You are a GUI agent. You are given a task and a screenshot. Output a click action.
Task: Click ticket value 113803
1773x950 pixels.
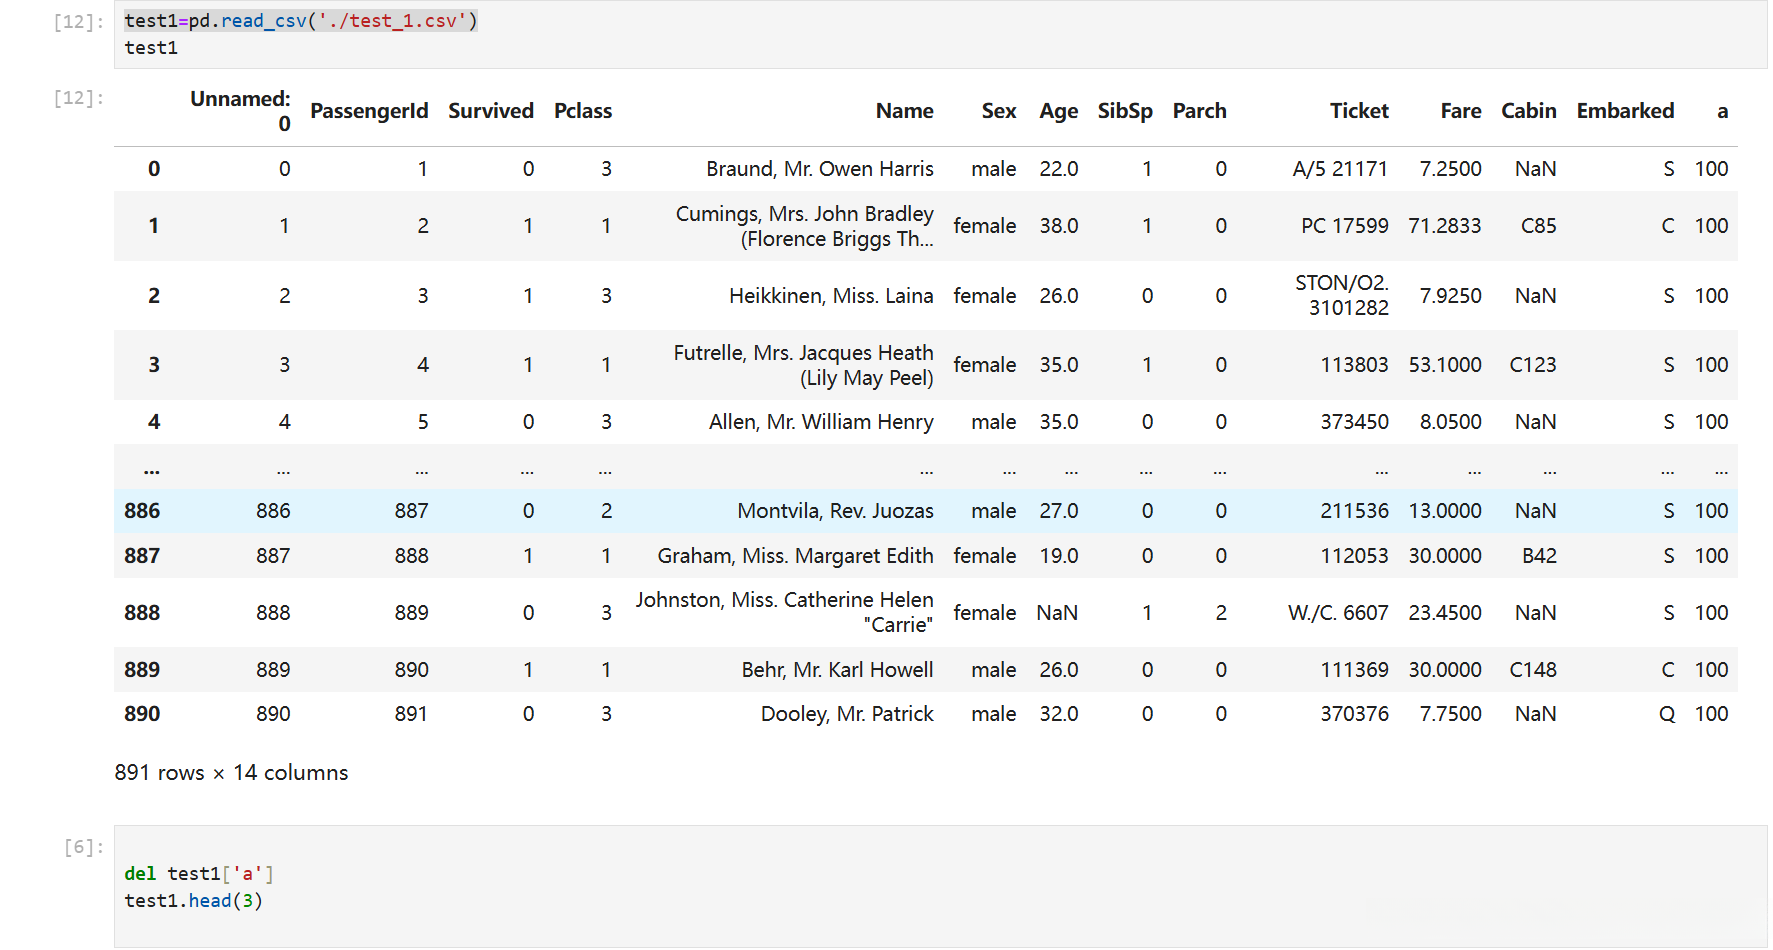(1354, 365)
